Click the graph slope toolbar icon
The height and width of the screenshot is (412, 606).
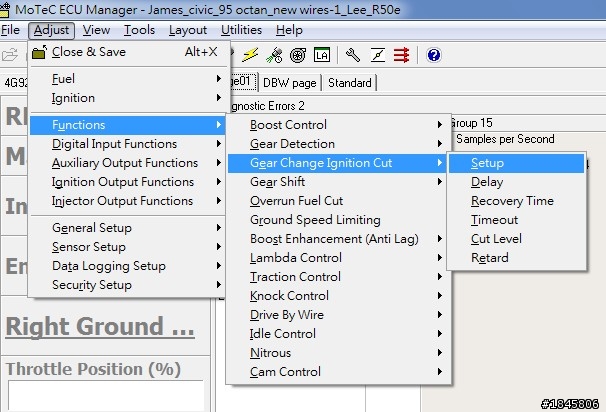[x=378, y=55]
